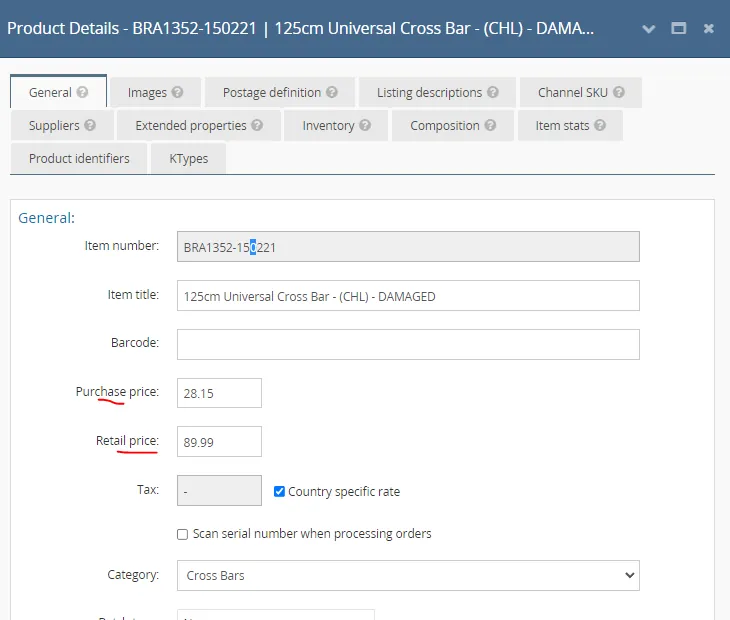The width and height of the screenshot is (730, 620).
Task: Click help icon next to Suppliers
Action: pos(90,125)
